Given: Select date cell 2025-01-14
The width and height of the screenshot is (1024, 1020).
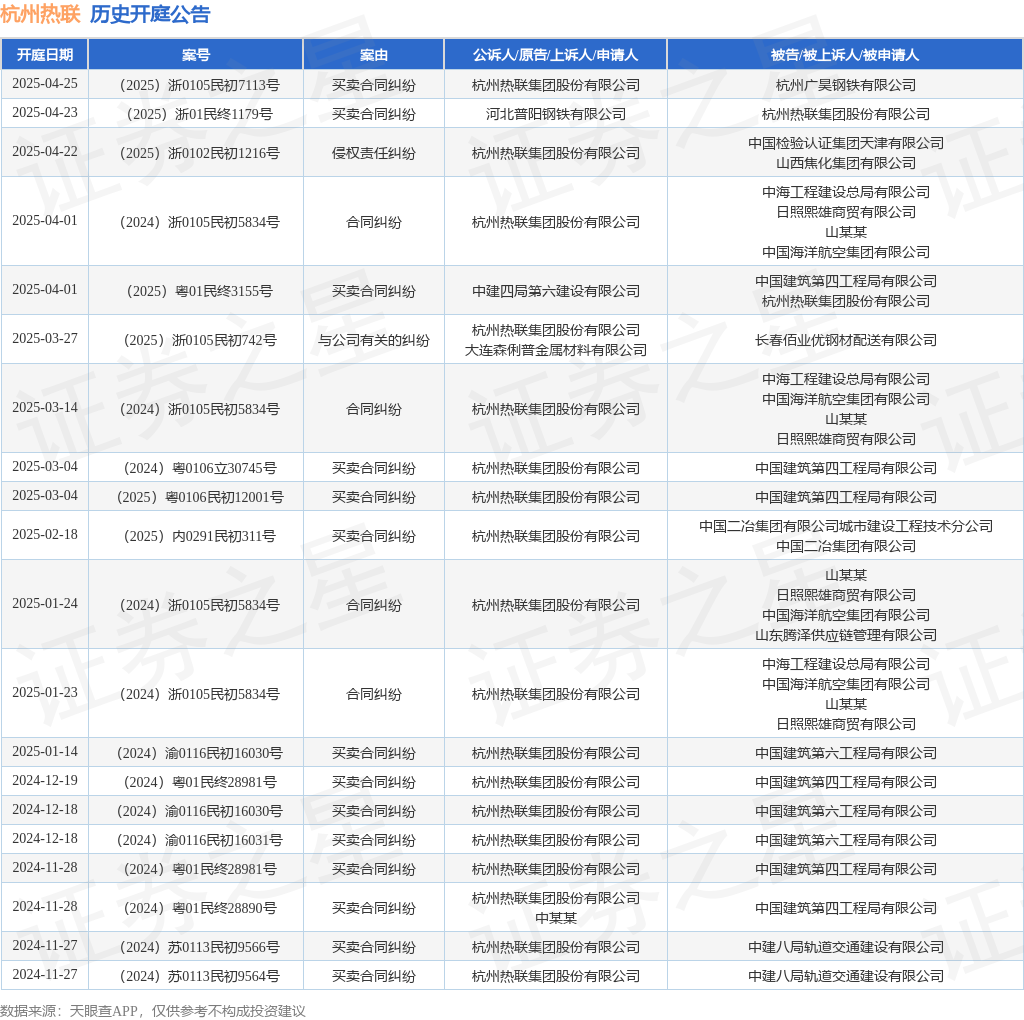Looking at the screenshot, I should (x=44, y=752).
